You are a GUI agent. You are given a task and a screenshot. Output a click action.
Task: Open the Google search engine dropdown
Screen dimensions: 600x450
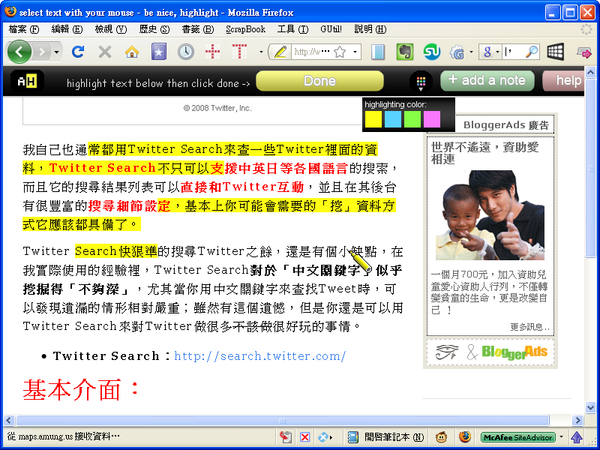click(490, 52)
